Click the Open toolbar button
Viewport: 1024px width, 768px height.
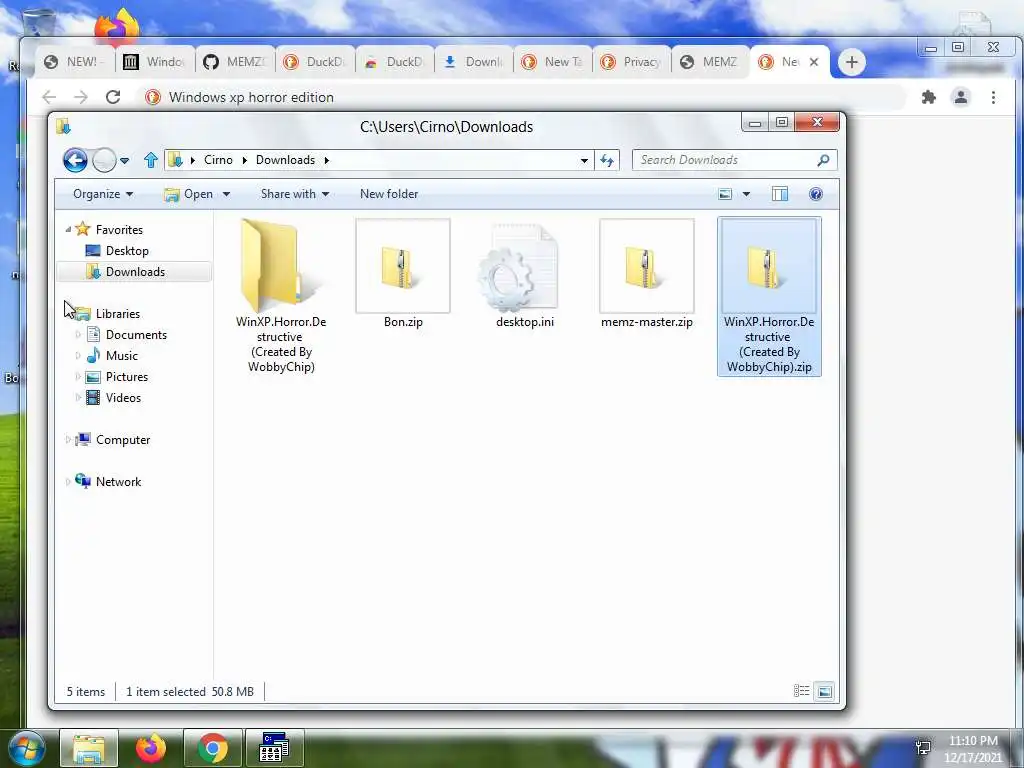[x=189, y=194]
